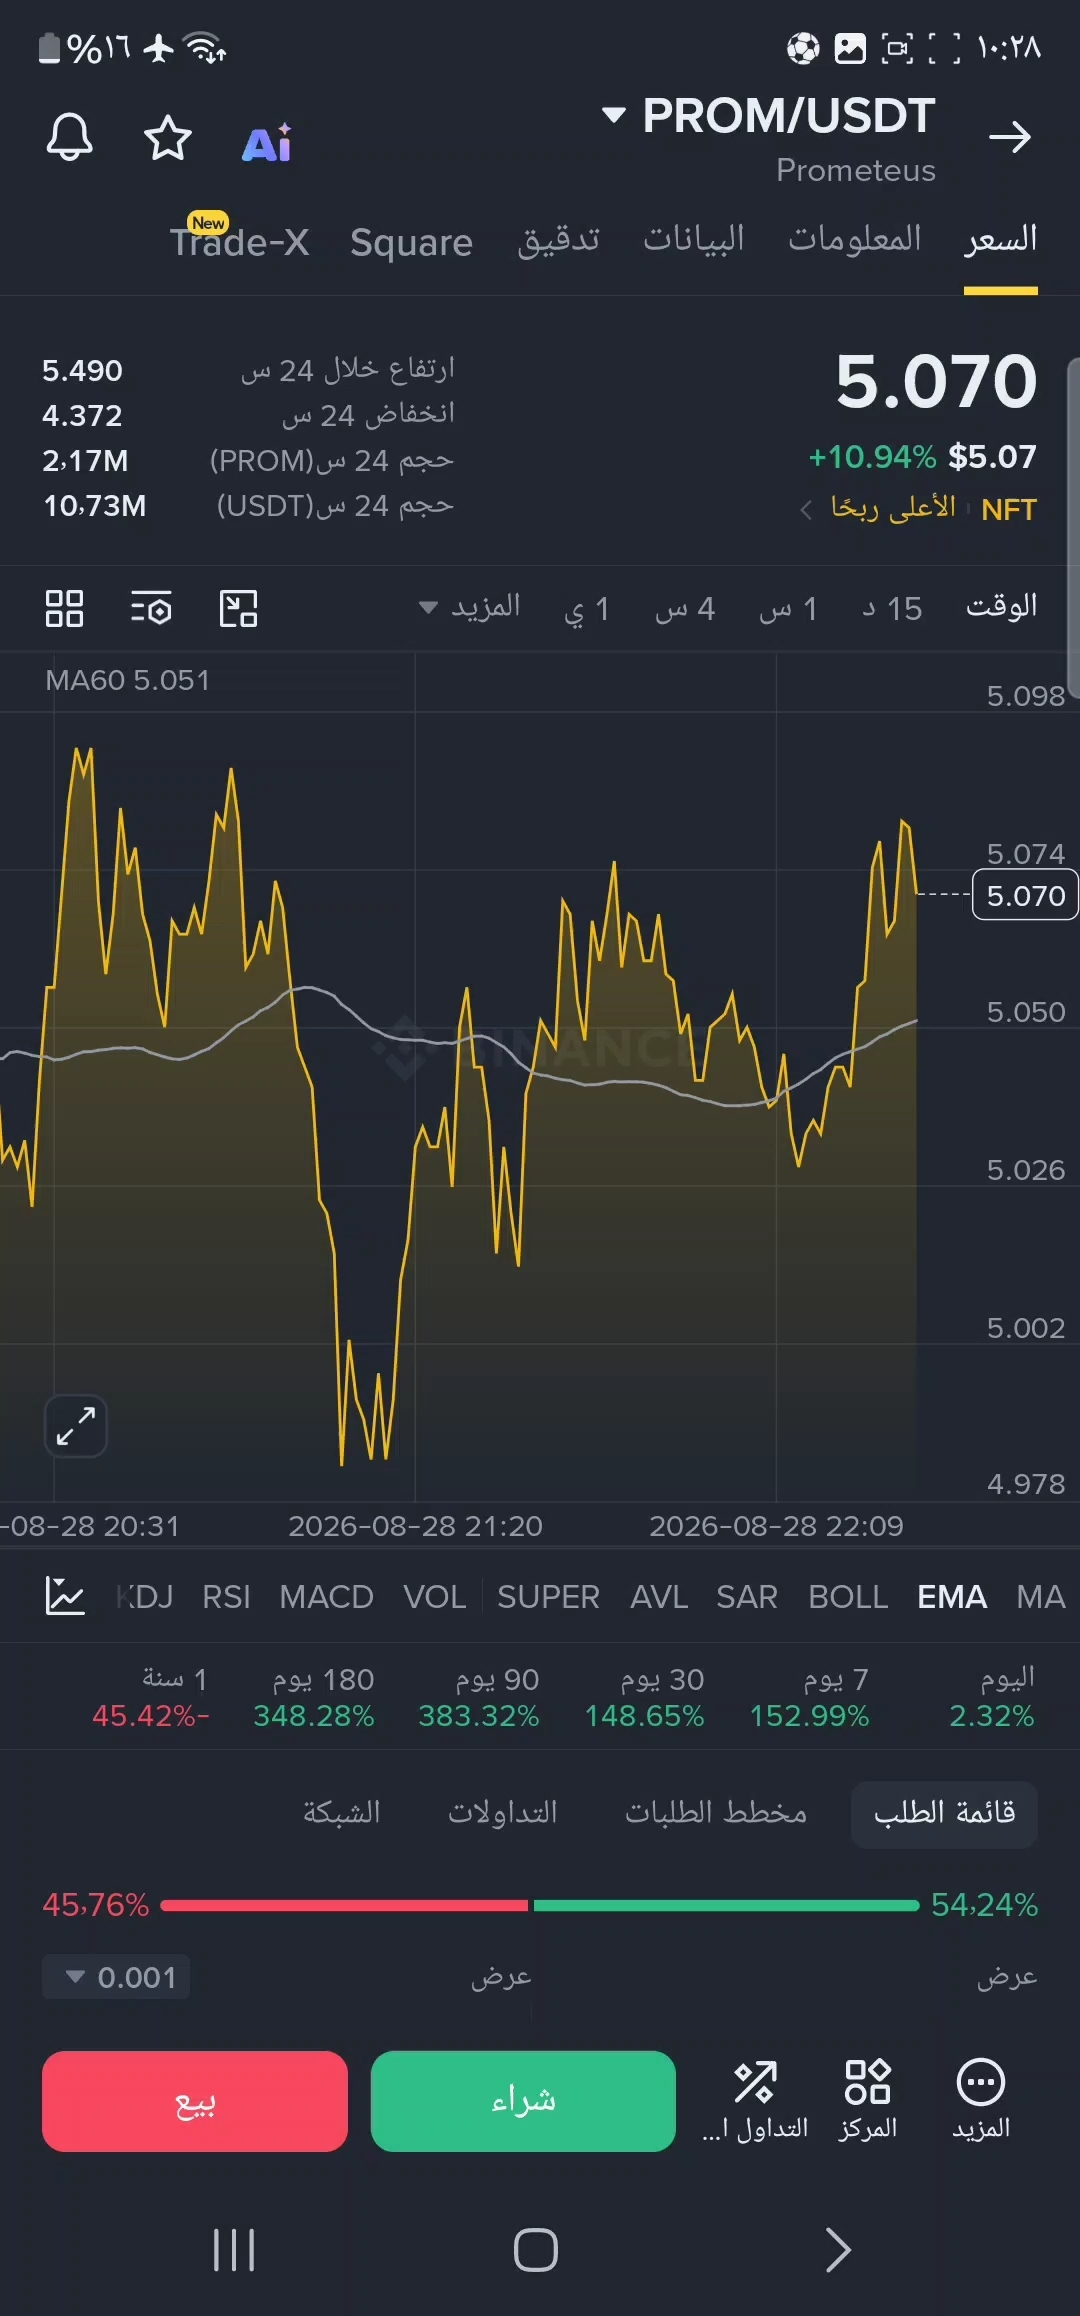Tap the MA60 5.051 indicator label
Image resolution: width=1080 pixels, height=2316 pixels.
coord(128,680)
